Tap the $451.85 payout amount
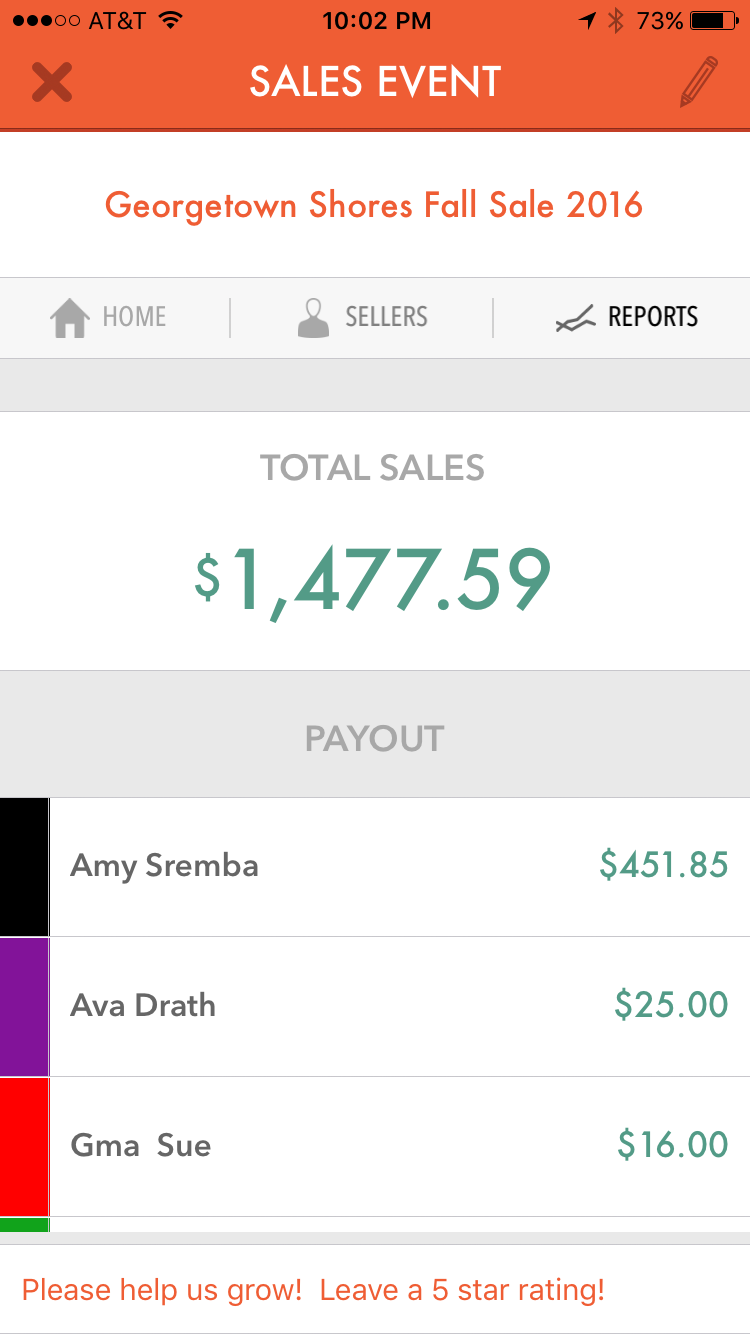Viewport: 750px width, 1334px height. [664, 865]
